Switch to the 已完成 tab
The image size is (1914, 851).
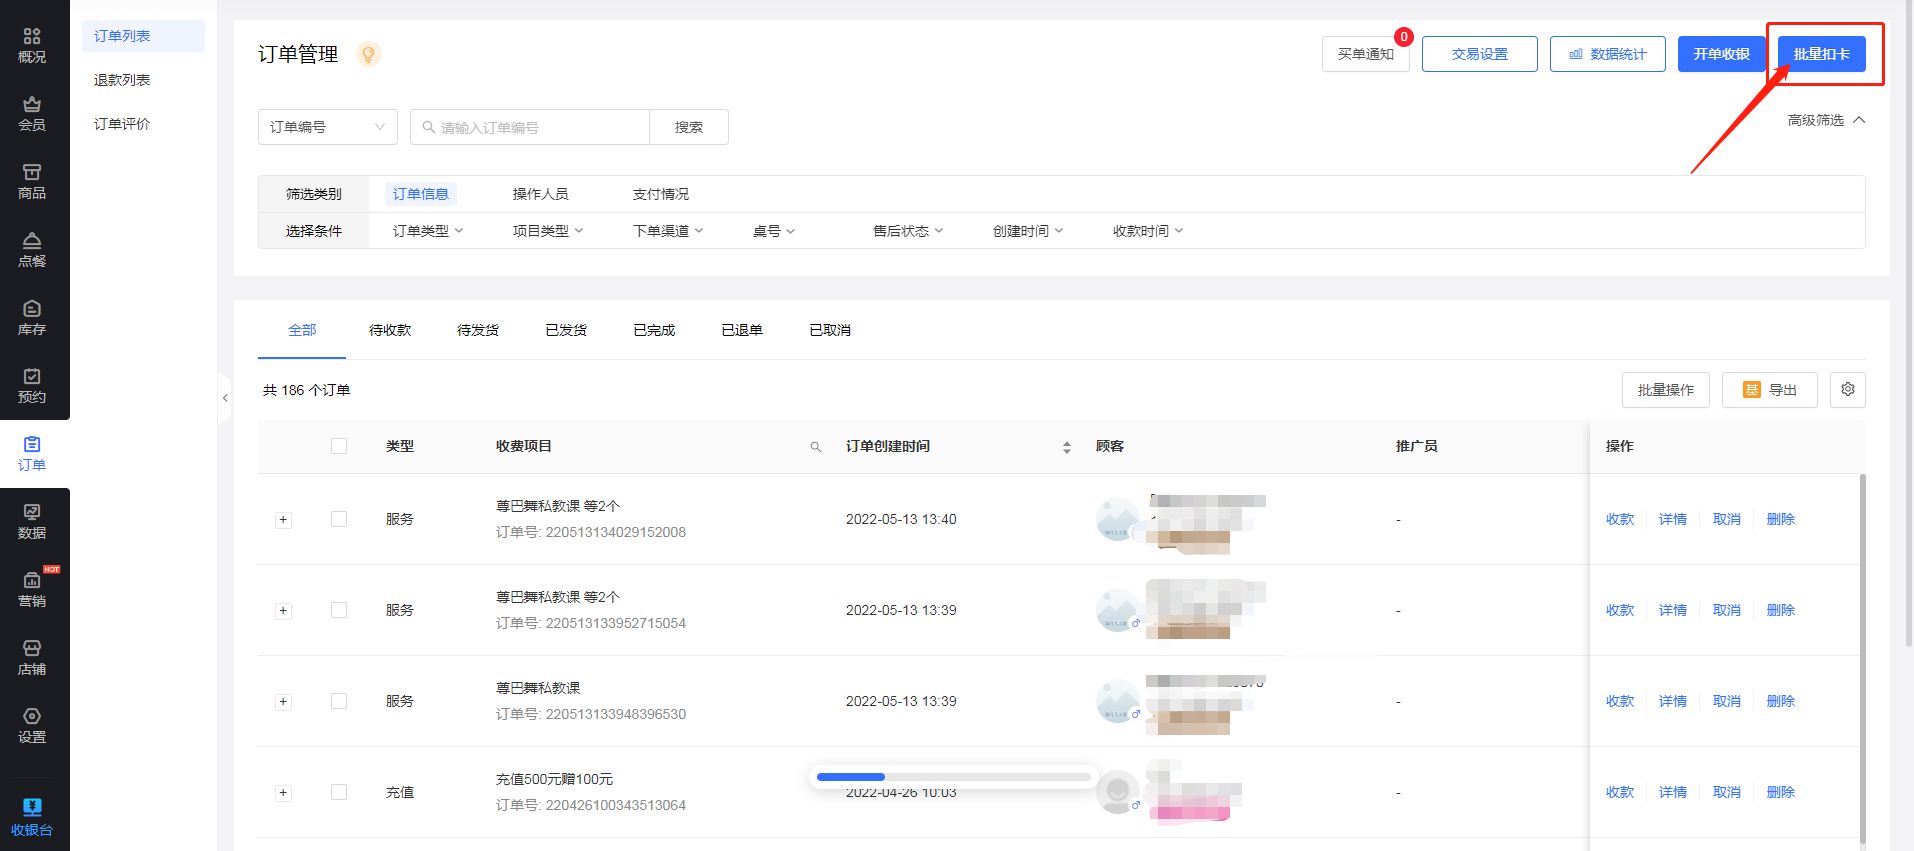click(654, 330)
